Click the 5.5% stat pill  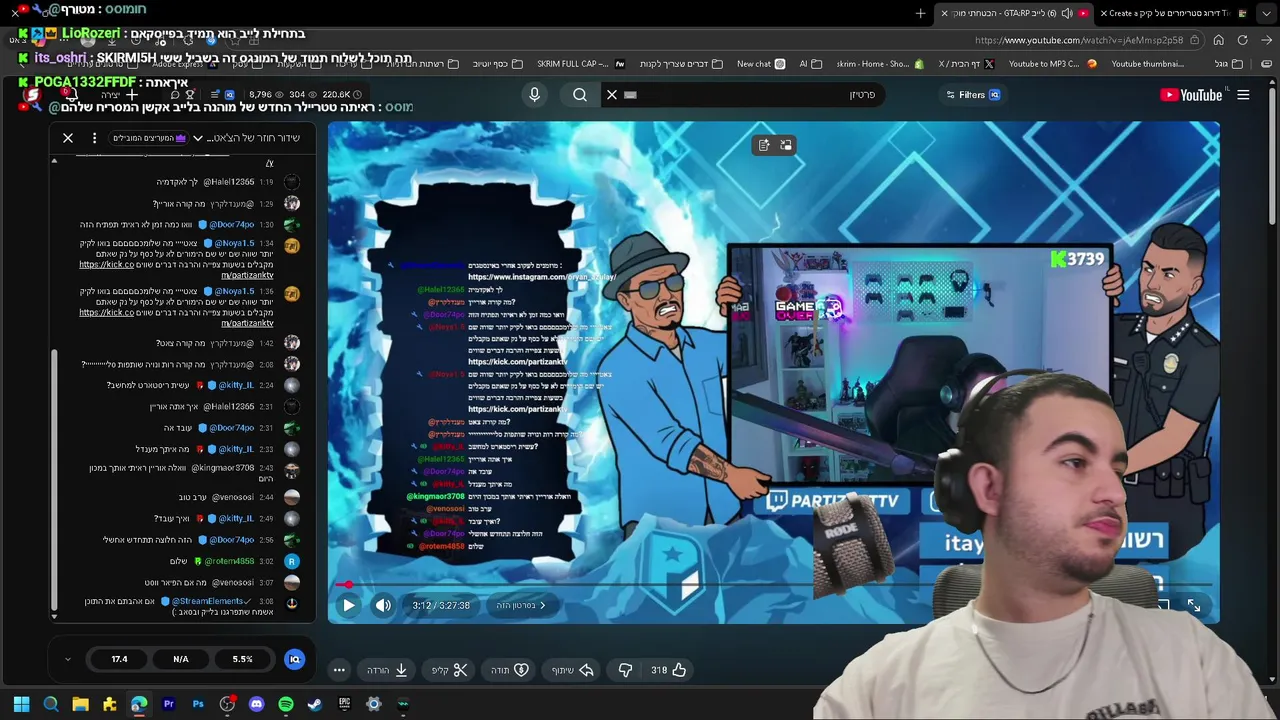242,659
